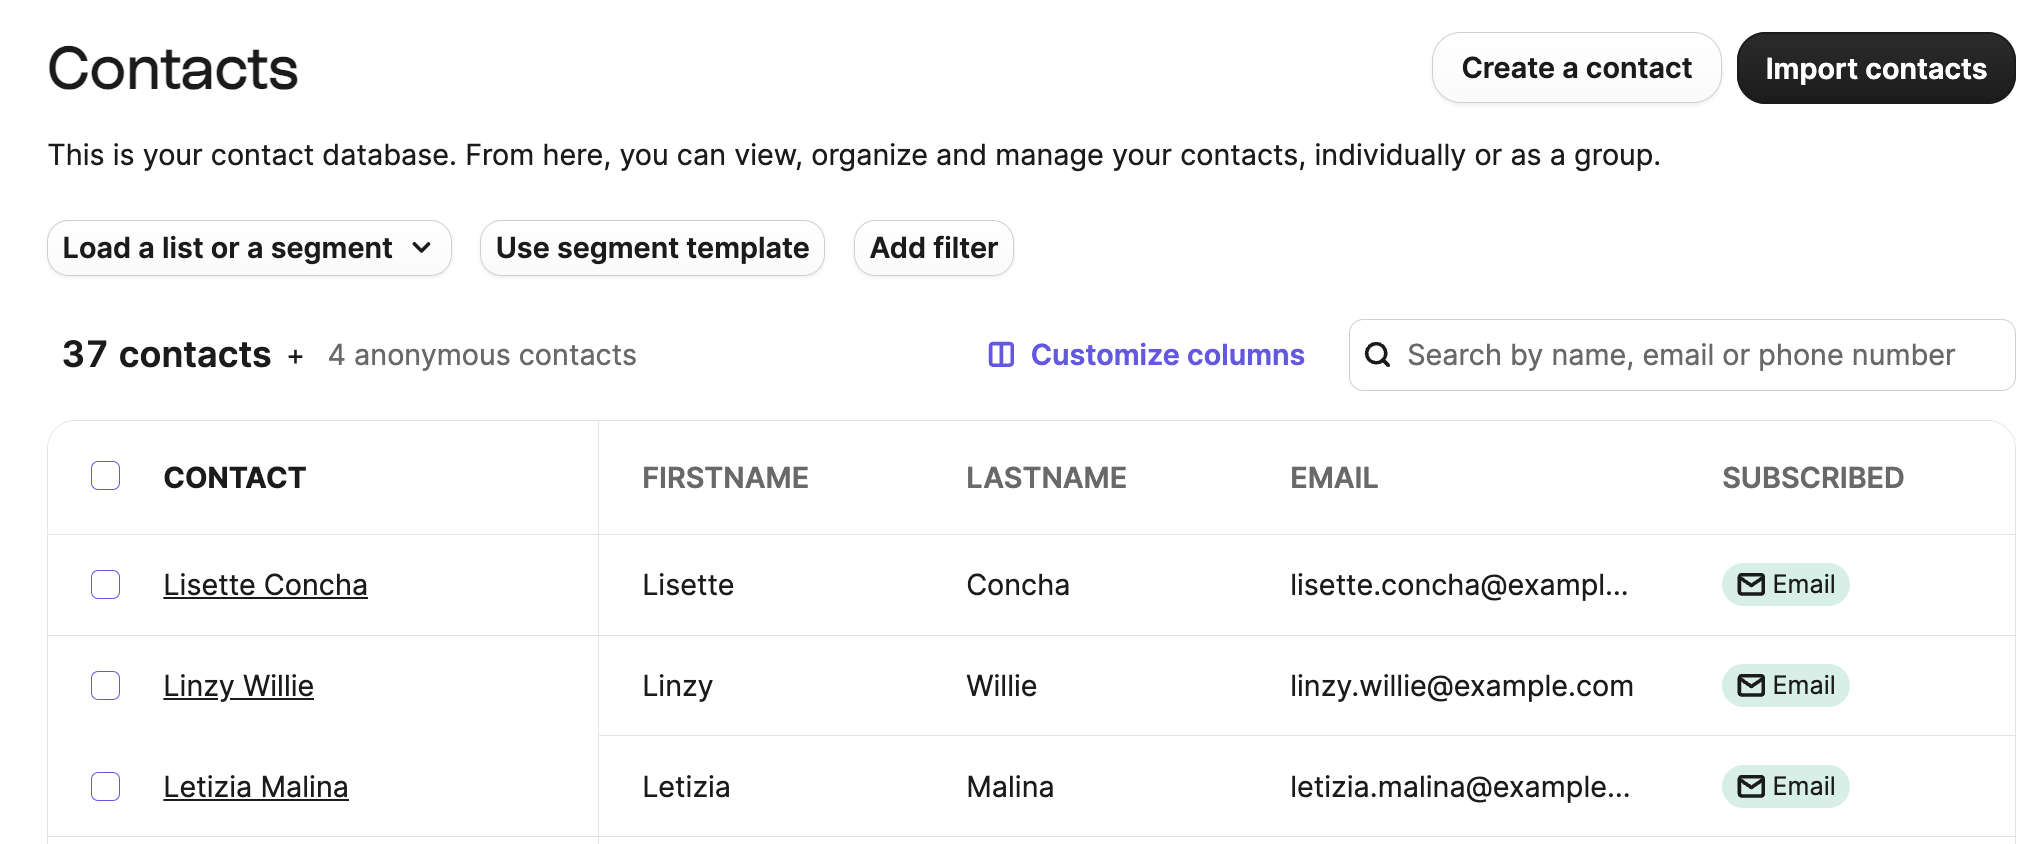Check the box for Linzy Willie

[106, 686]
